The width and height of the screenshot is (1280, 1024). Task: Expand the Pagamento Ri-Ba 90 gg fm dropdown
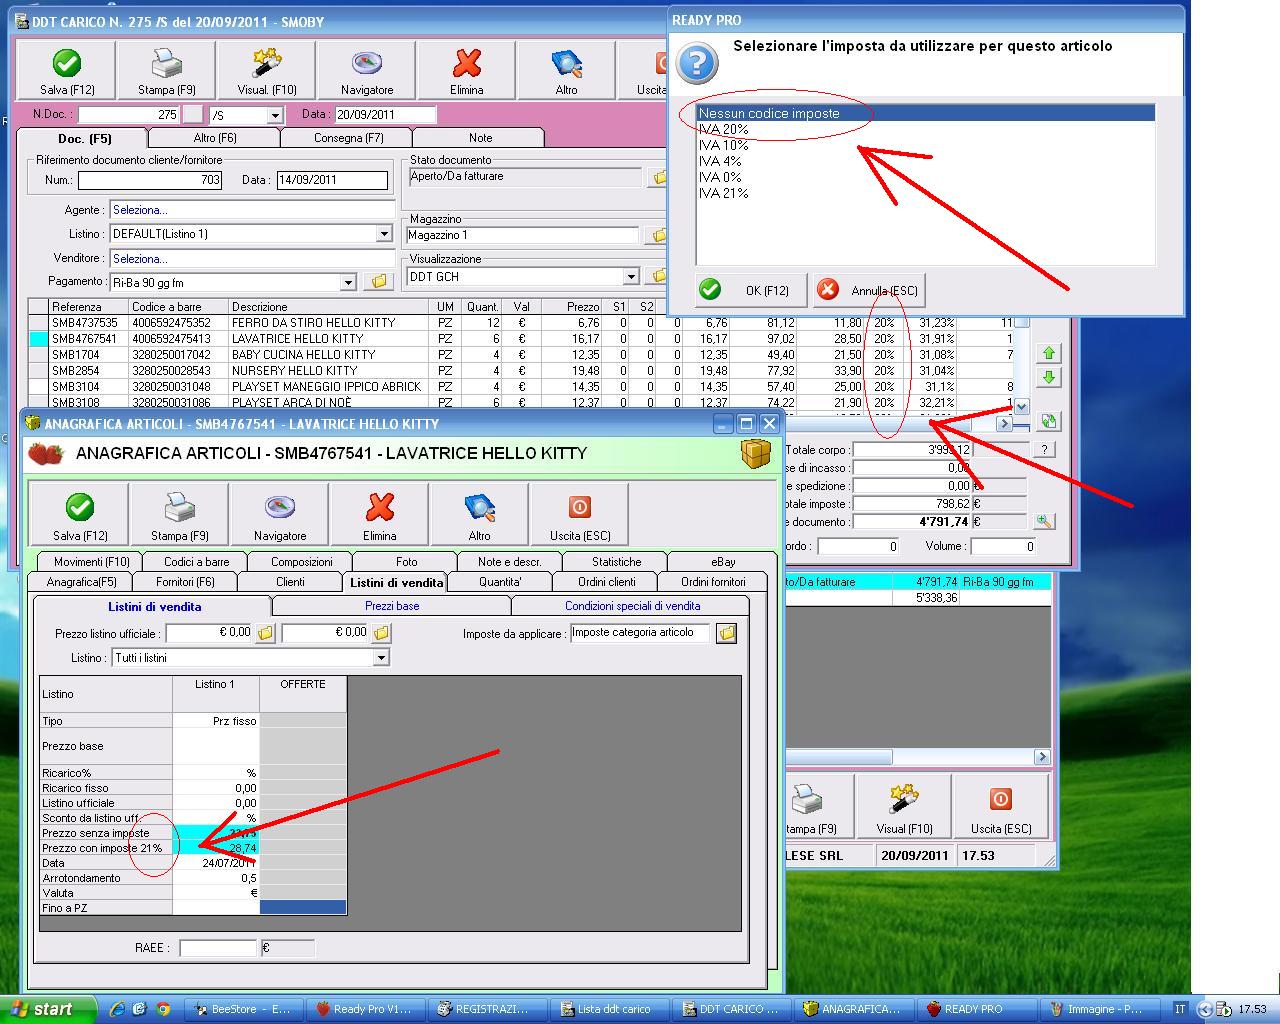click(348, 282)
